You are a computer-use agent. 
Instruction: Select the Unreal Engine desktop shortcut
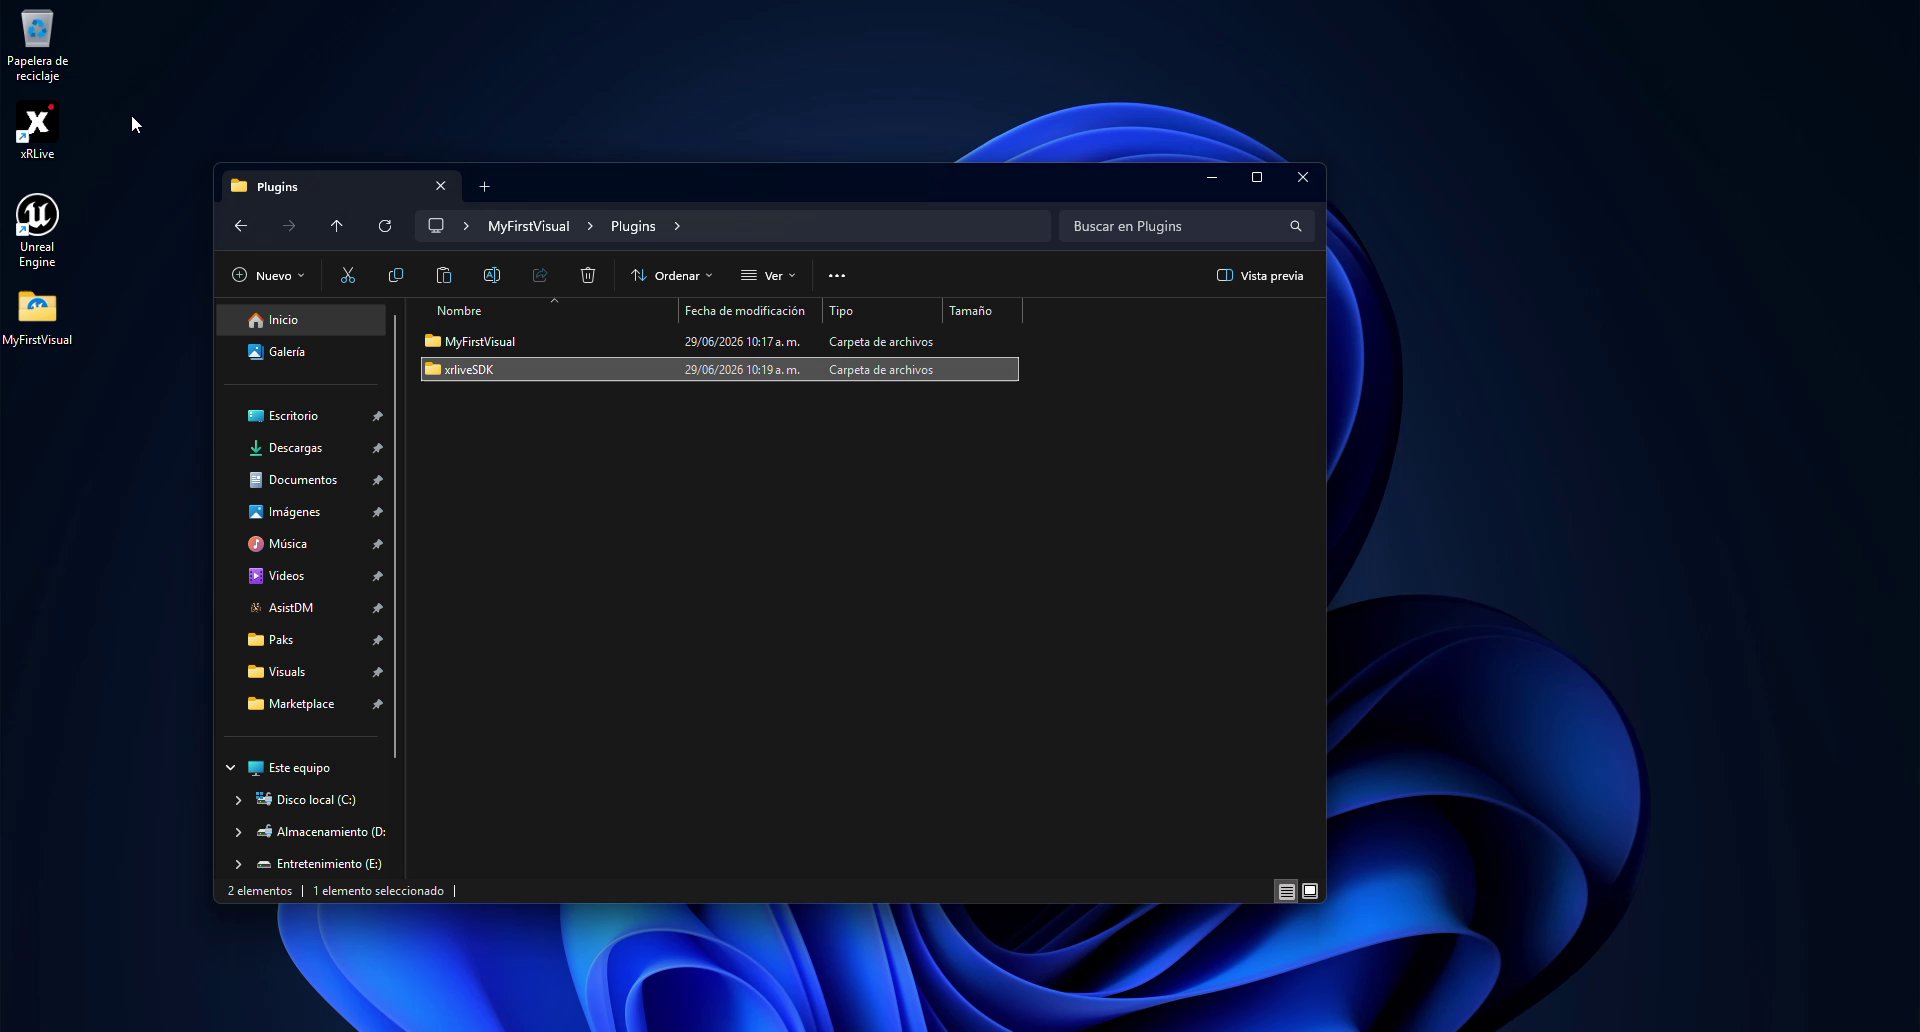[37, 231]
